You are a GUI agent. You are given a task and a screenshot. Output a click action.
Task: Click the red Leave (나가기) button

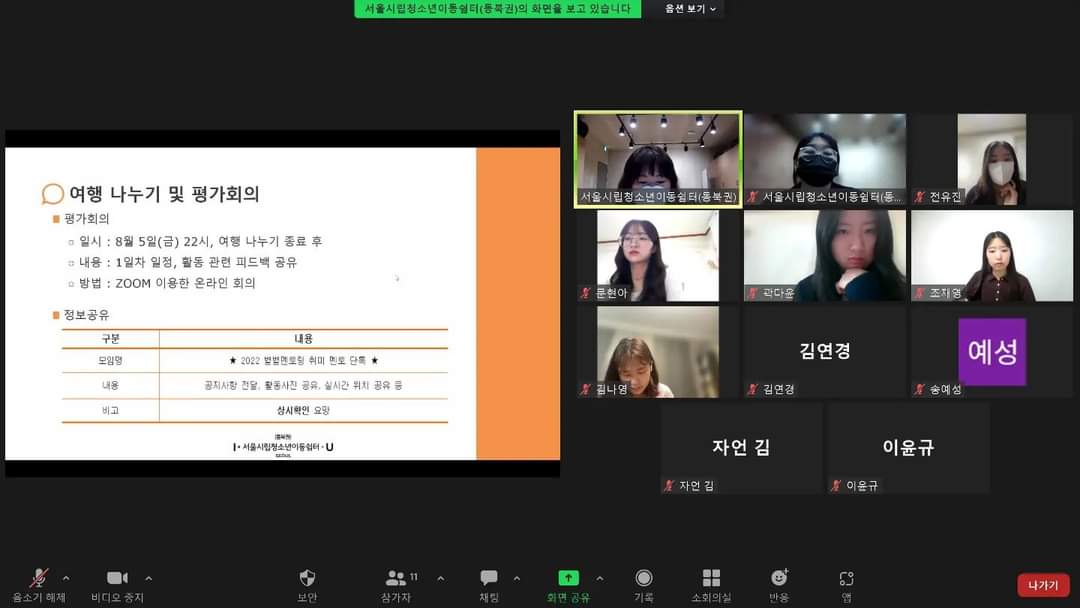(x=1043, y=585)
